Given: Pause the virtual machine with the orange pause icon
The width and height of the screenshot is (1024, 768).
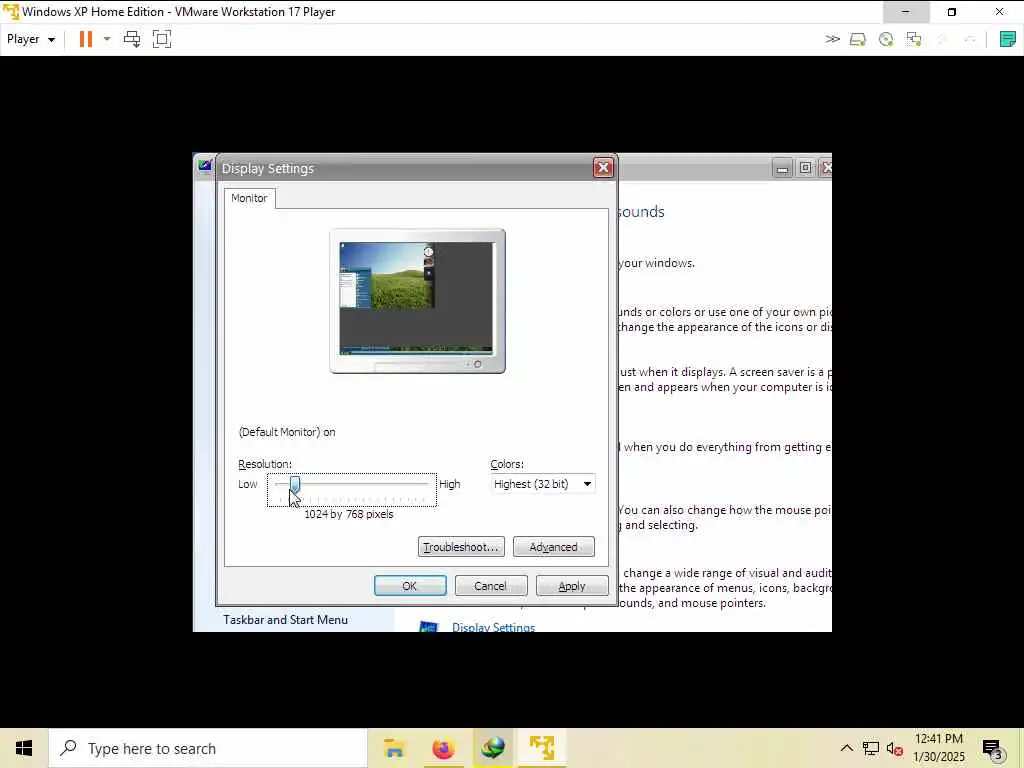Looking at the screenshot, I should [x=86, y=39].
